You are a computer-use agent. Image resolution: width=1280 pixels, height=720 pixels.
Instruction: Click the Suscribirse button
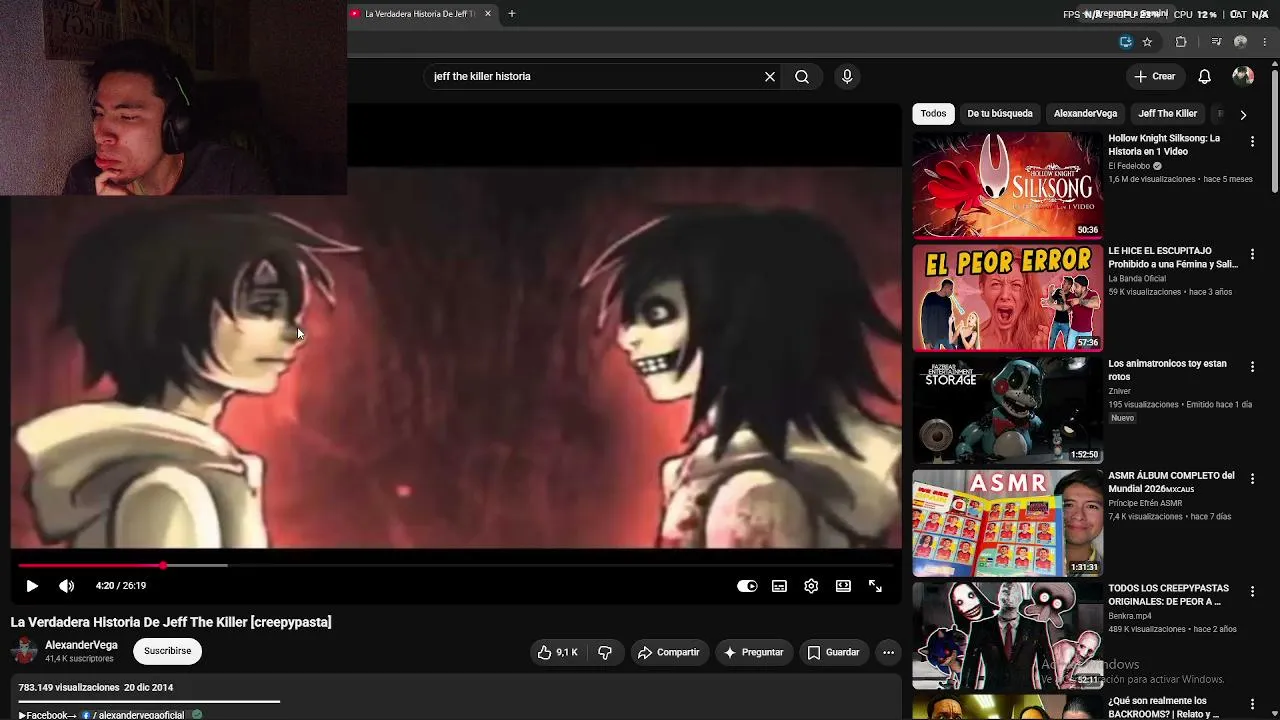168,651
